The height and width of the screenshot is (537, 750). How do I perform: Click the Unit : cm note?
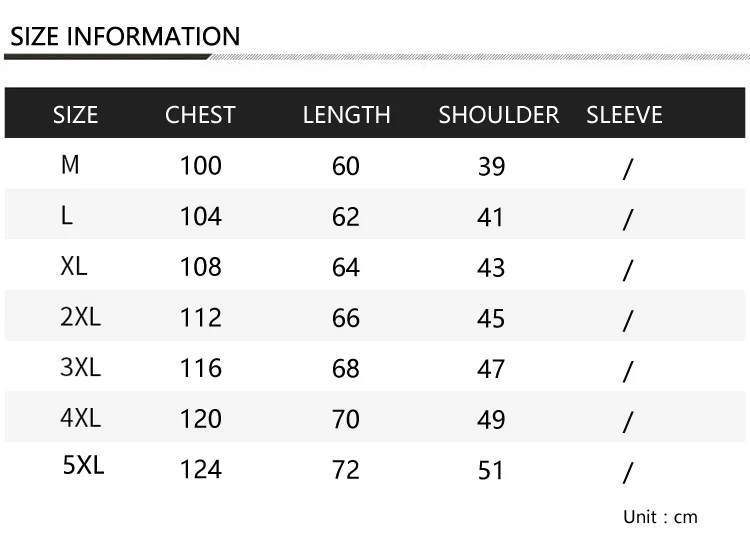(x=661, y=517)
